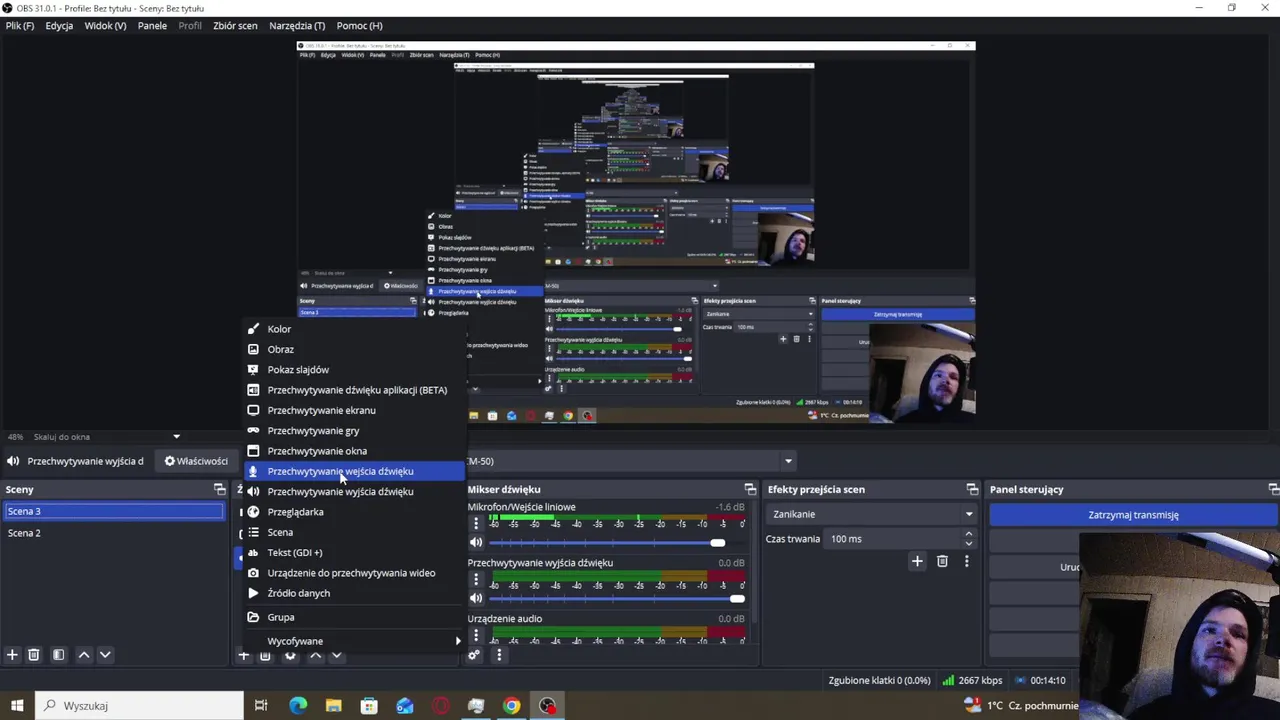1280x720 pixels.
Task: Move source up with the sources up arrow
Action: (x=315, y=656)
